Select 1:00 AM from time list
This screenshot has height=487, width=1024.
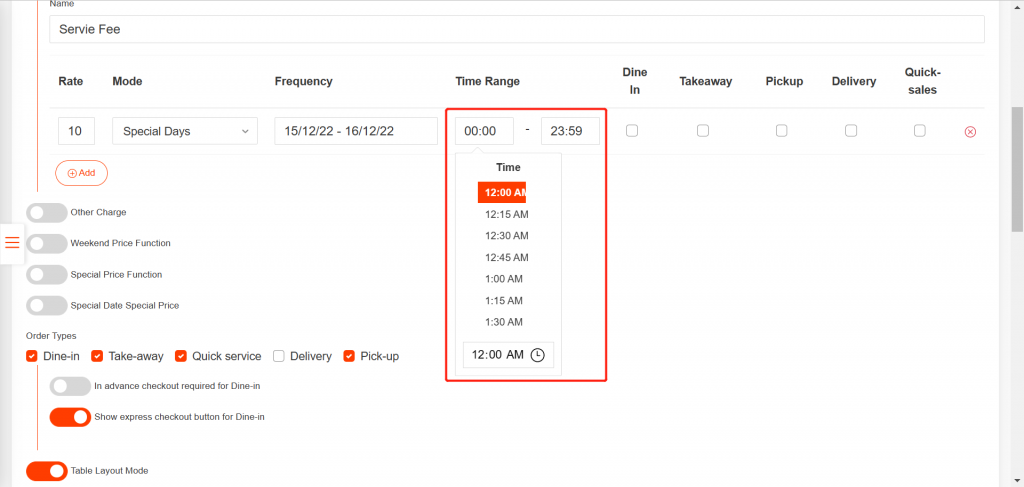(x=506, y=279)
